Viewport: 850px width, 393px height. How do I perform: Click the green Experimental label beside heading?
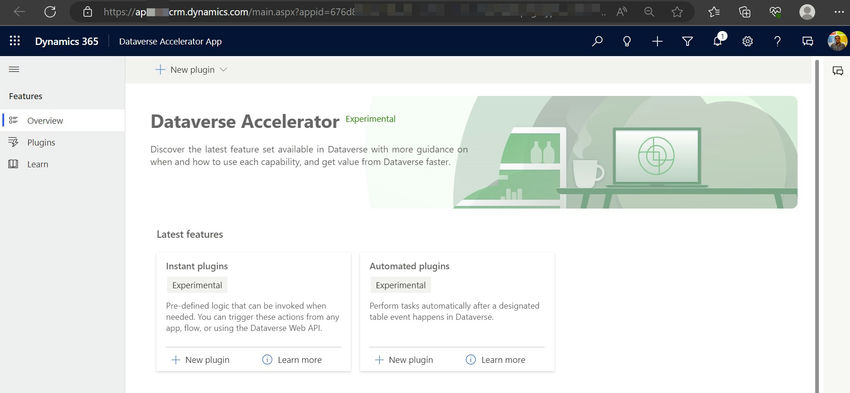coord(370,119)
